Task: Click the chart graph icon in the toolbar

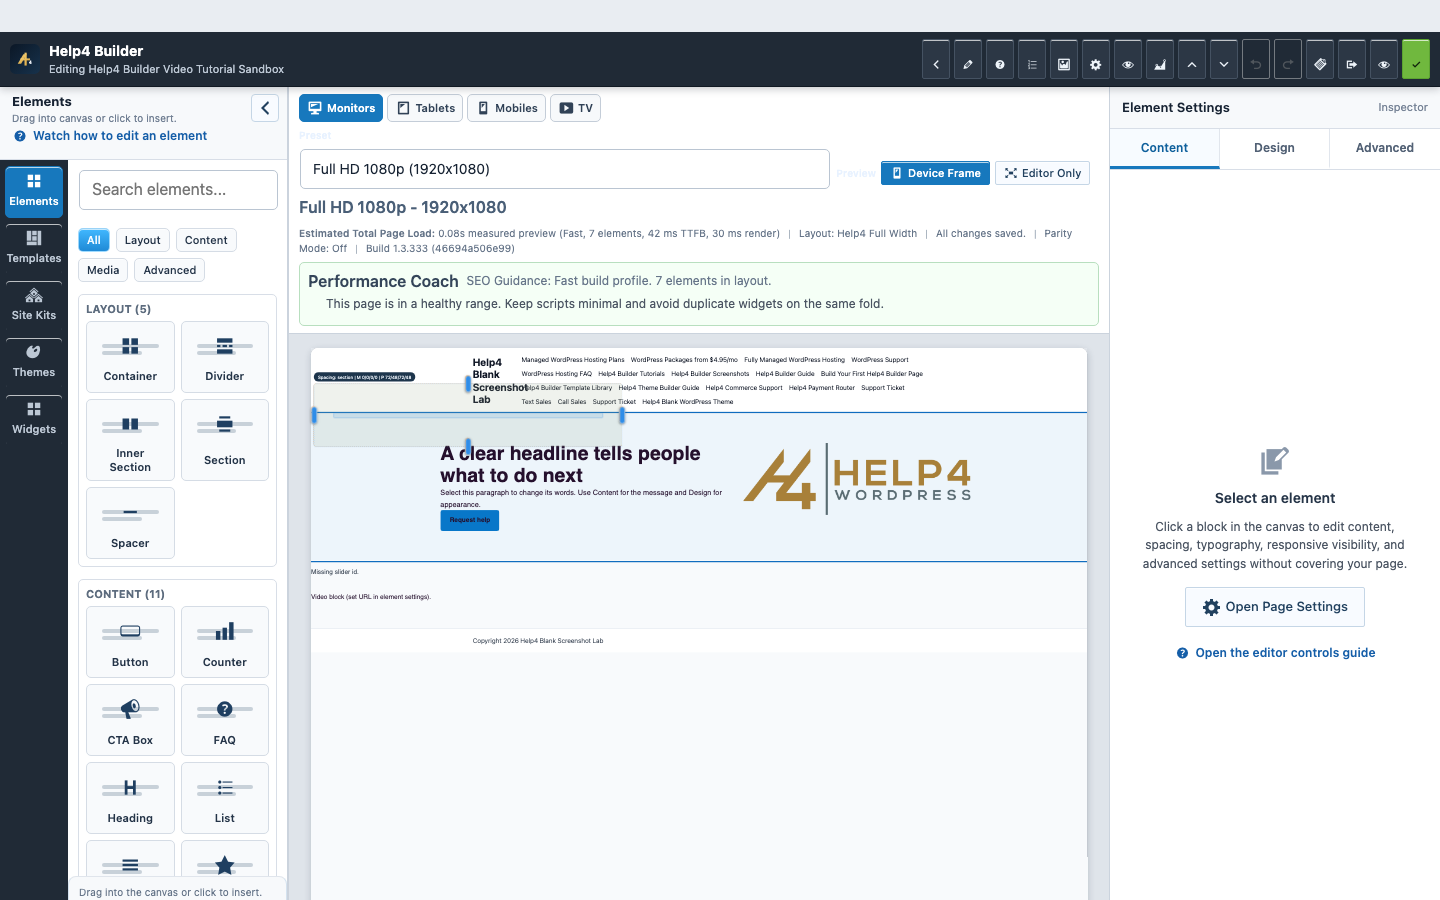Action: pyautogui.click(x=1160, y=60)
